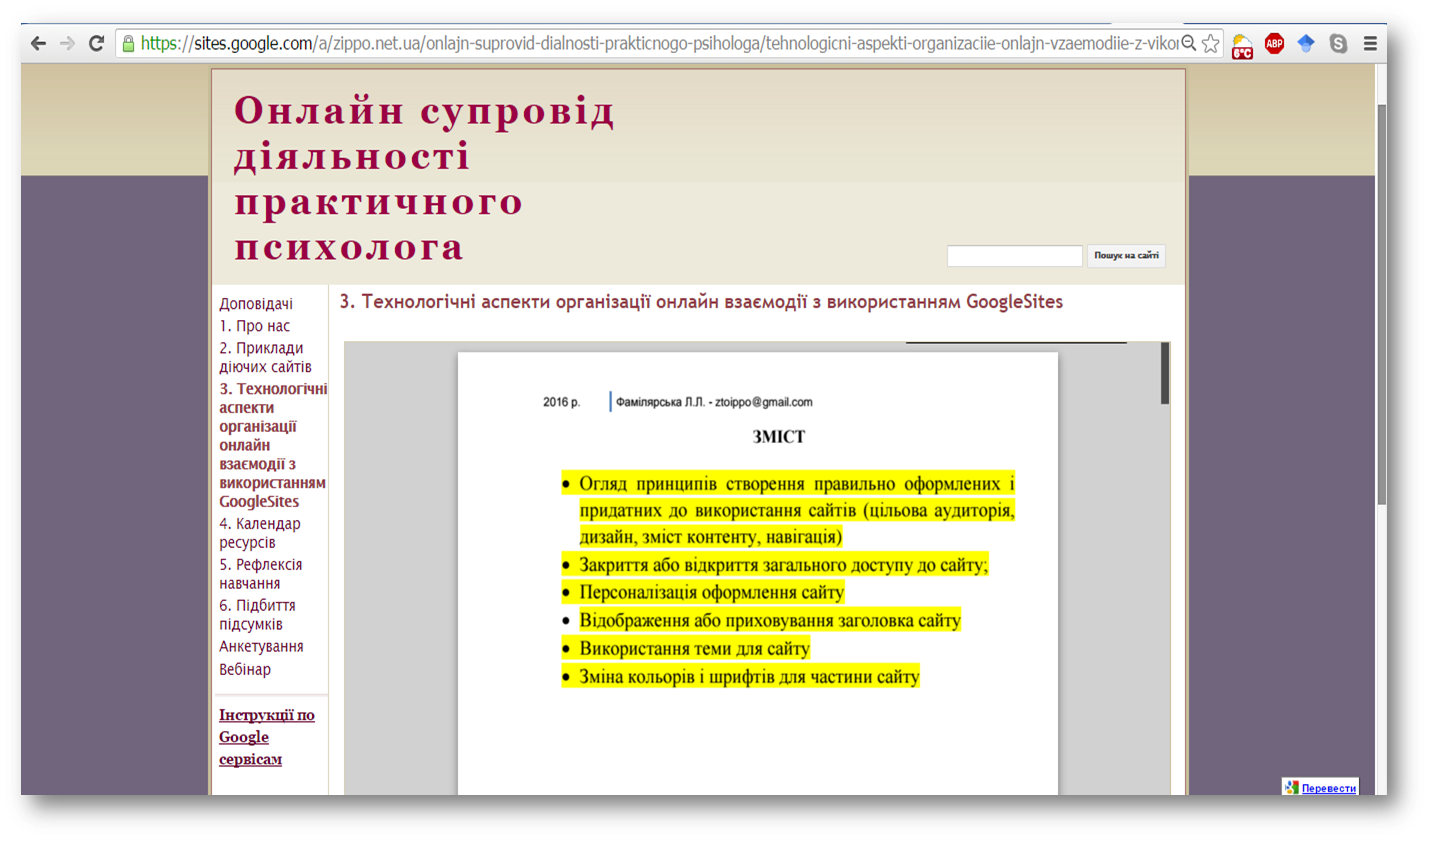Bookmark this page with the star icon

click(x=1211, y=43)
